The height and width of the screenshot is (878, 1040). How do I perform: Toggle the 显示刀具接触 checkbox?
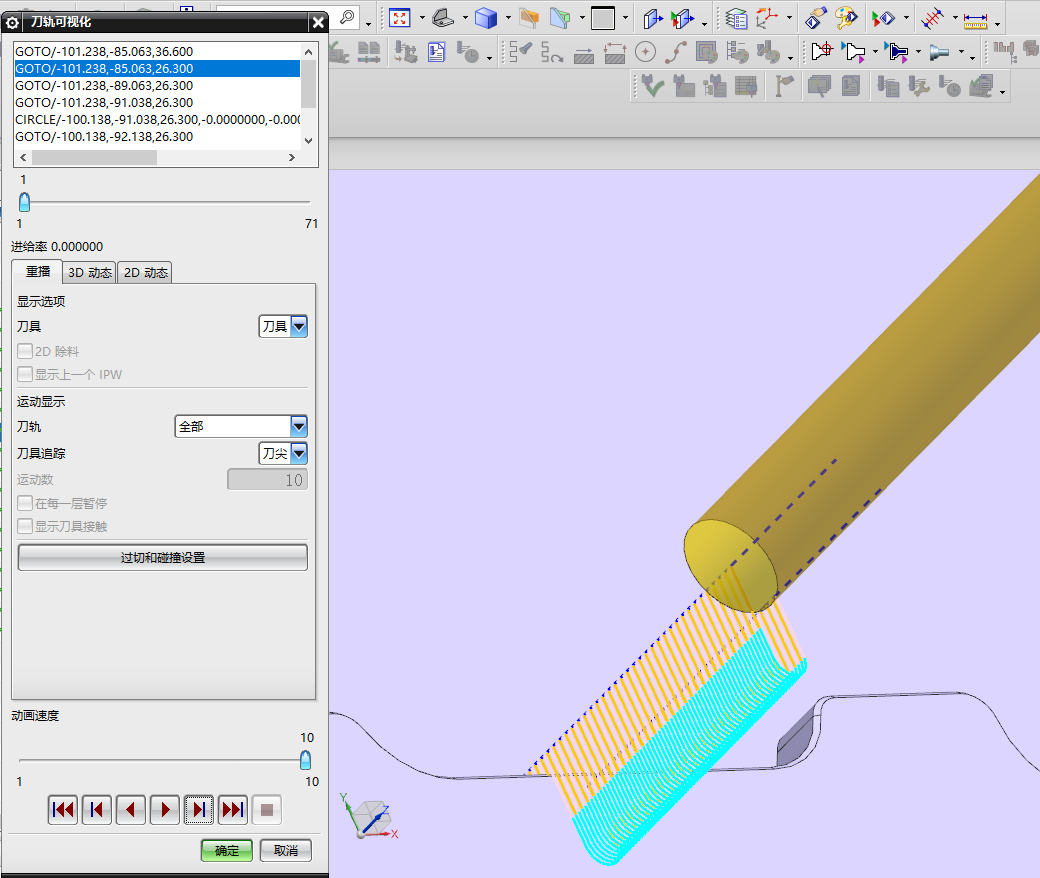pos(25,526)
